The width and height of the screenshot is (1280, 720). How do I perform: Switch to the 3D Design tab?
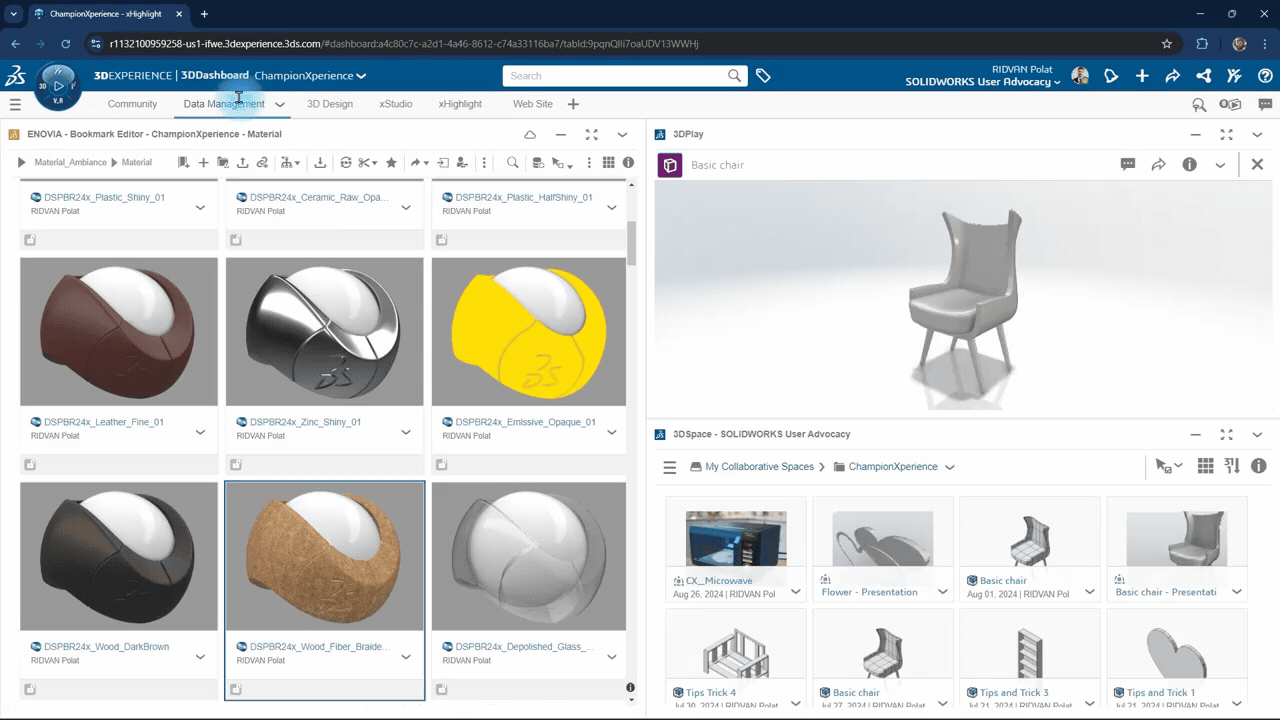[x=330, y=104]
